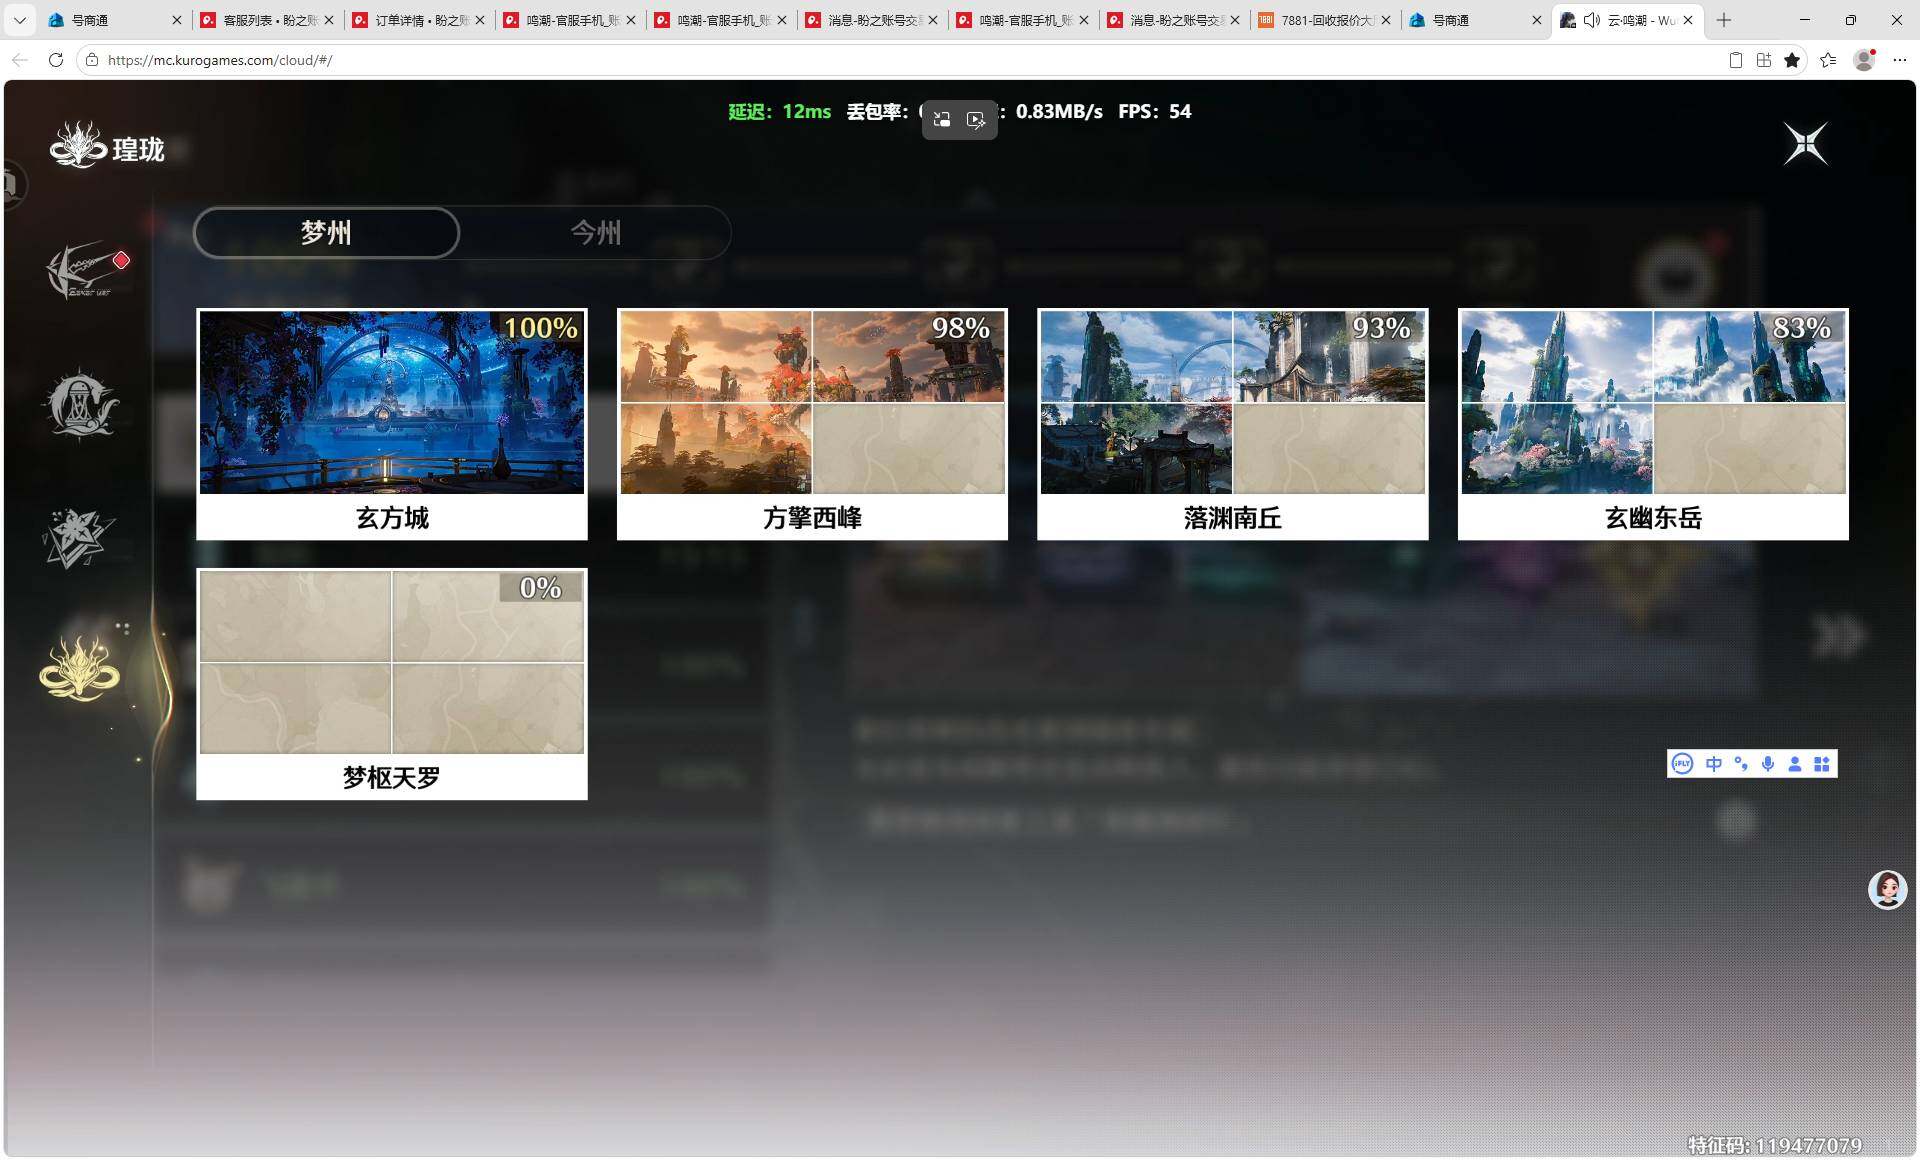1920x1160 pixels.
Task: Select the sidebar weapon emblem with red dot
Action: pos(85,271)
